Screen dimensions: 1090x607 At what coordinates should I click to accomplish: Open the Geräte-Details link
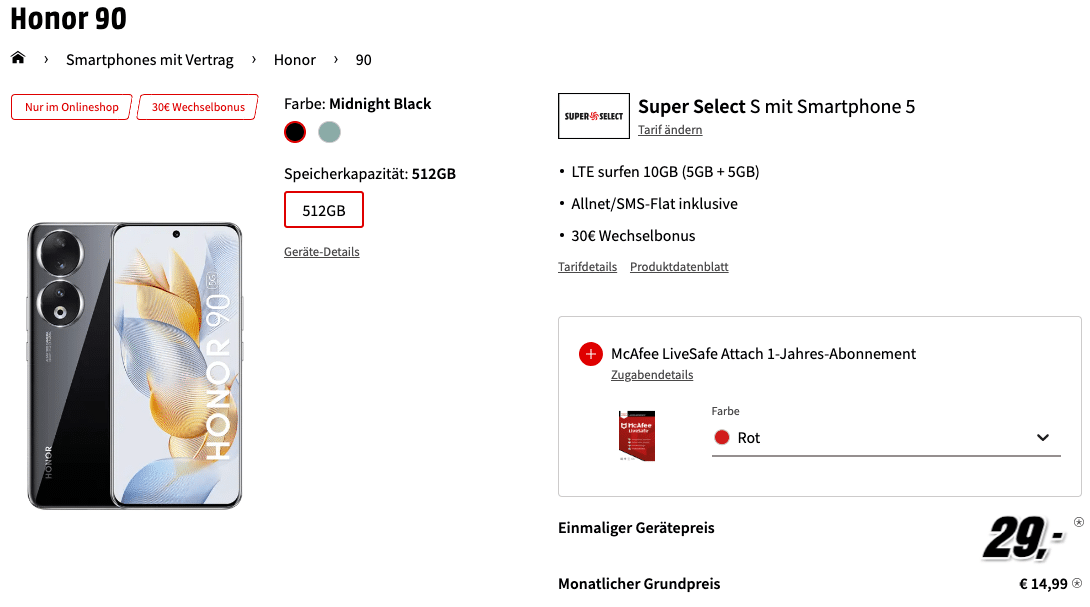point(322,252)
